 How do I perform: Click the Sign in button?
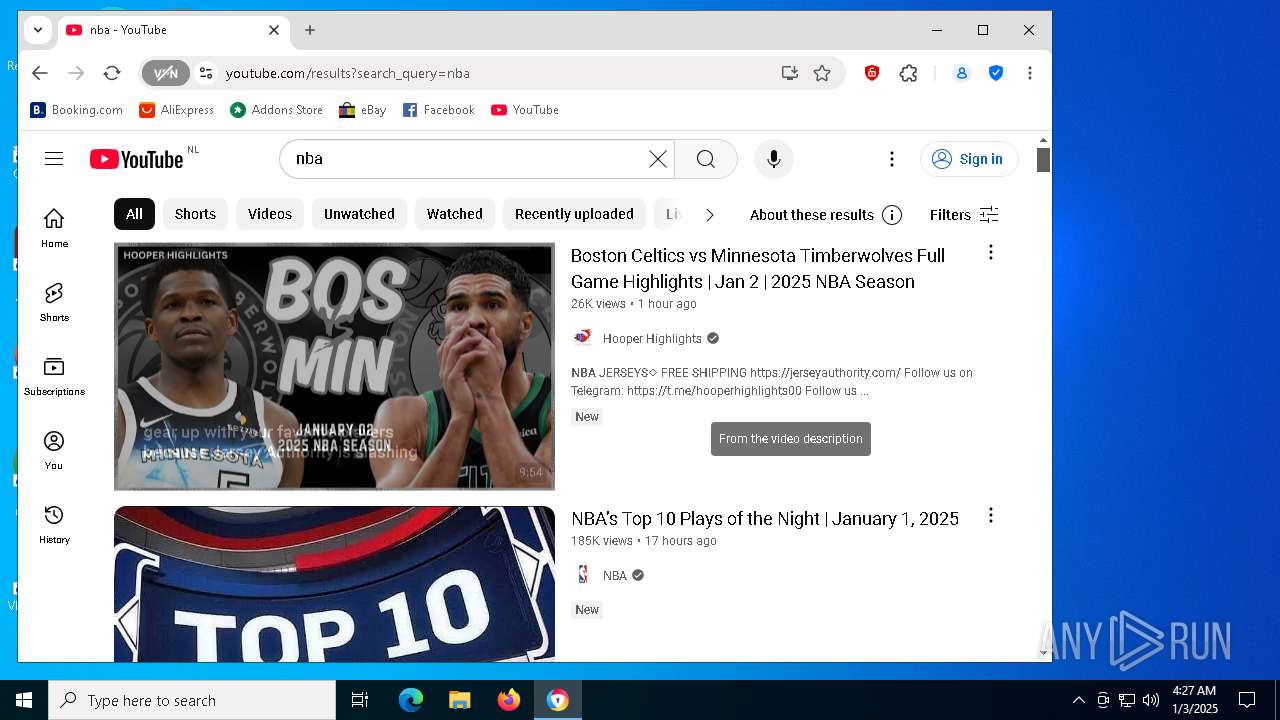[x=969, y=159]
